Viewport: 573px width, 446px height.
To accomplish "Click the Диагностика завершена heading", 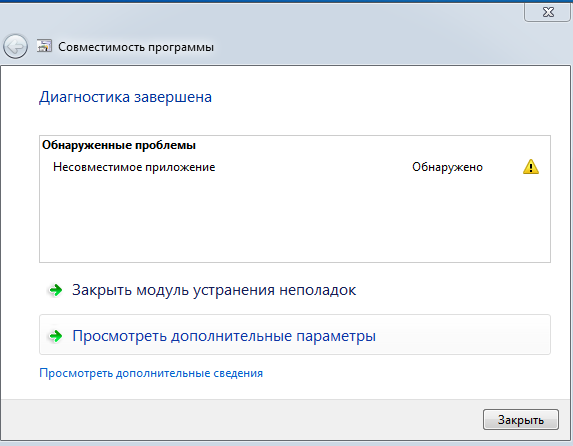I will (x=125, y=97).
